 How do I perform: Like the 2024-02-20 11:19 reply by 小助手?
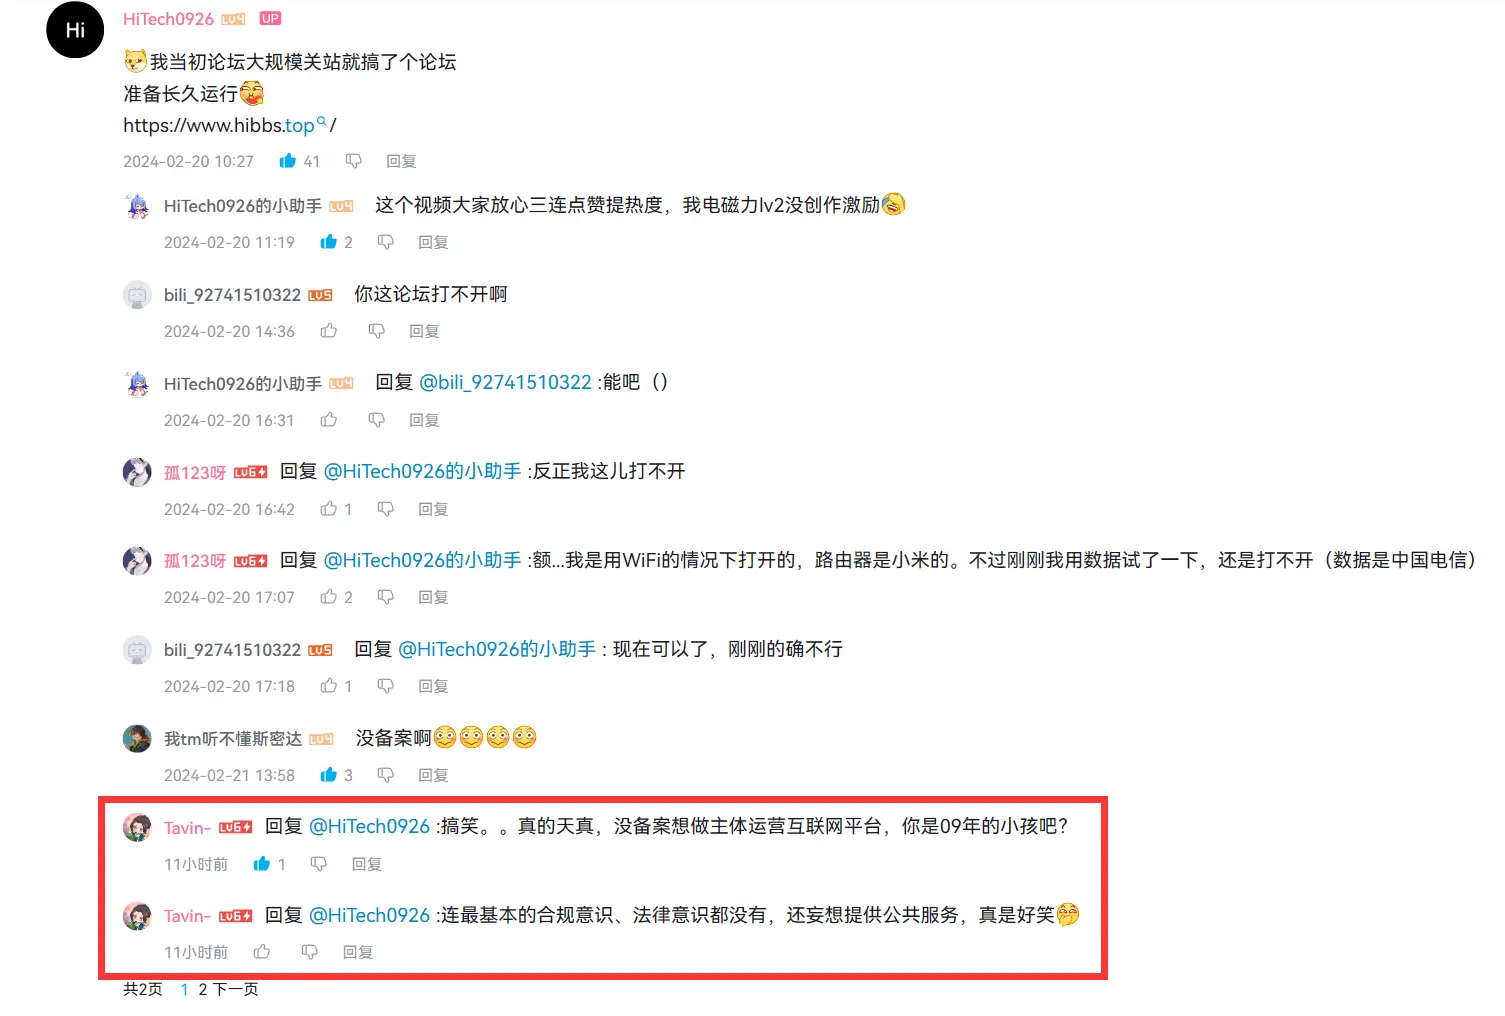(x=329, y=242)
